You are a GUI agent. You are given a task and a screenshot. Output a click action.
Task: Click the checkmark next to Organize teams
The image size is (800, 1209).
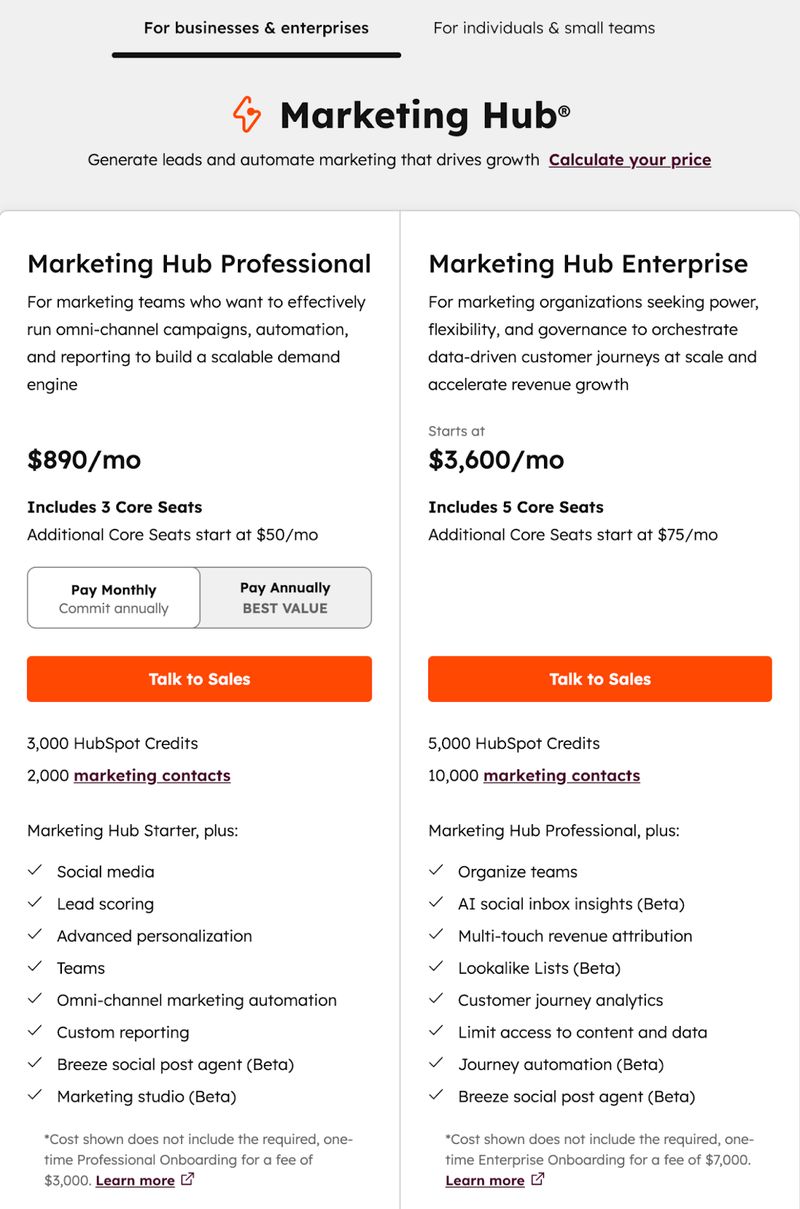click(437, 871)
